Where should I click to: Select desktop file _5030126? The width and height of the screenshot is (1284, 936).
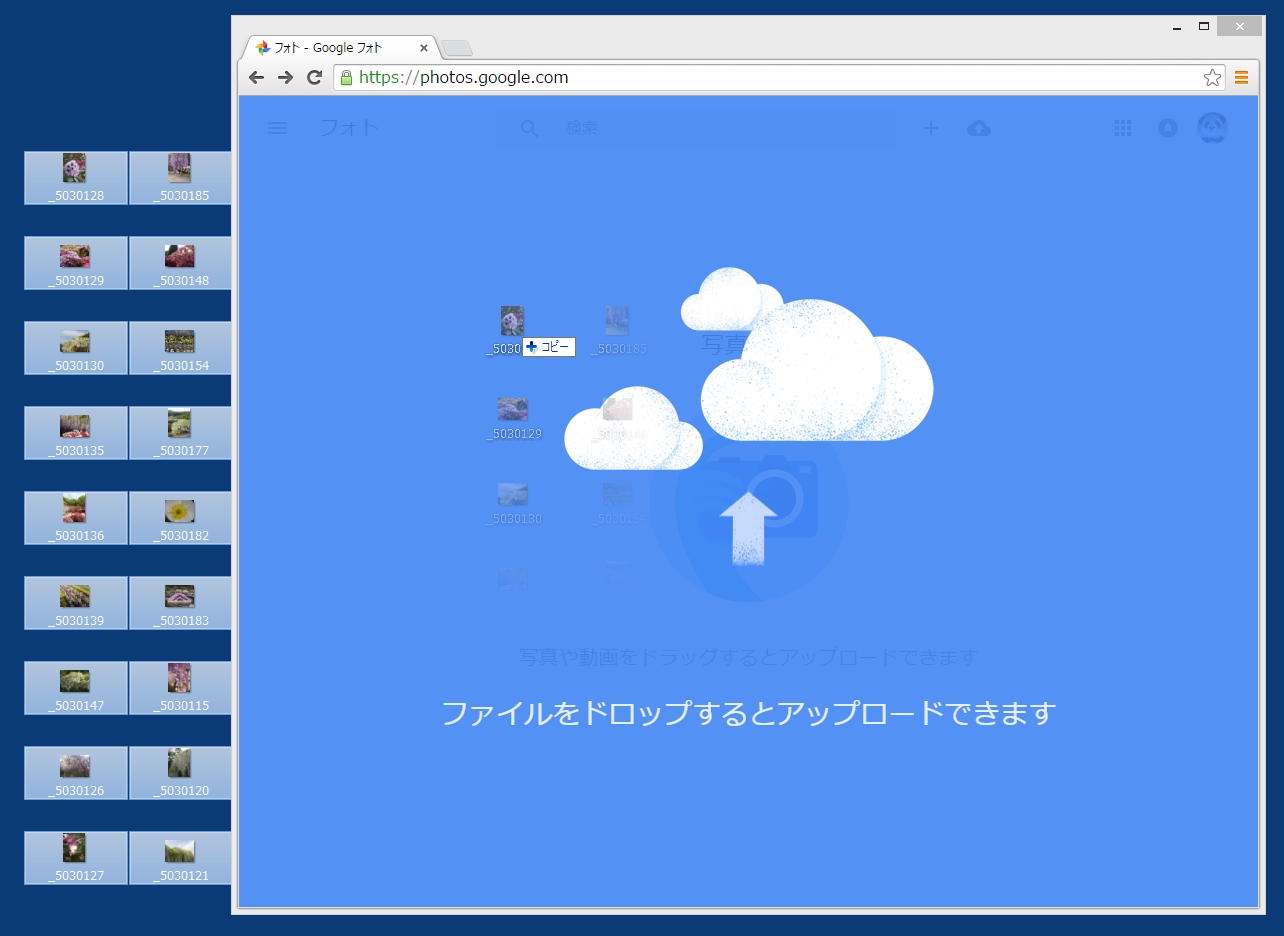[x=76, y=773]
